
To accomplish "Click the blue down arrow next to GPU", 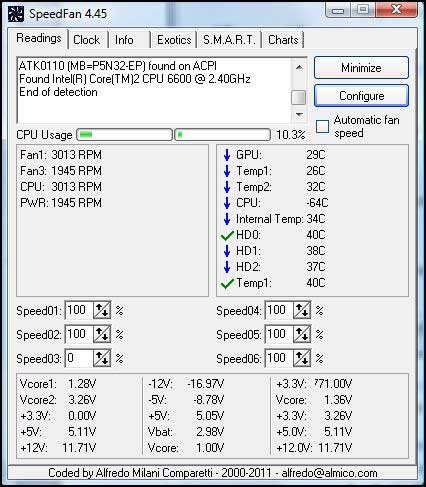I will click(x=227, y=155).
